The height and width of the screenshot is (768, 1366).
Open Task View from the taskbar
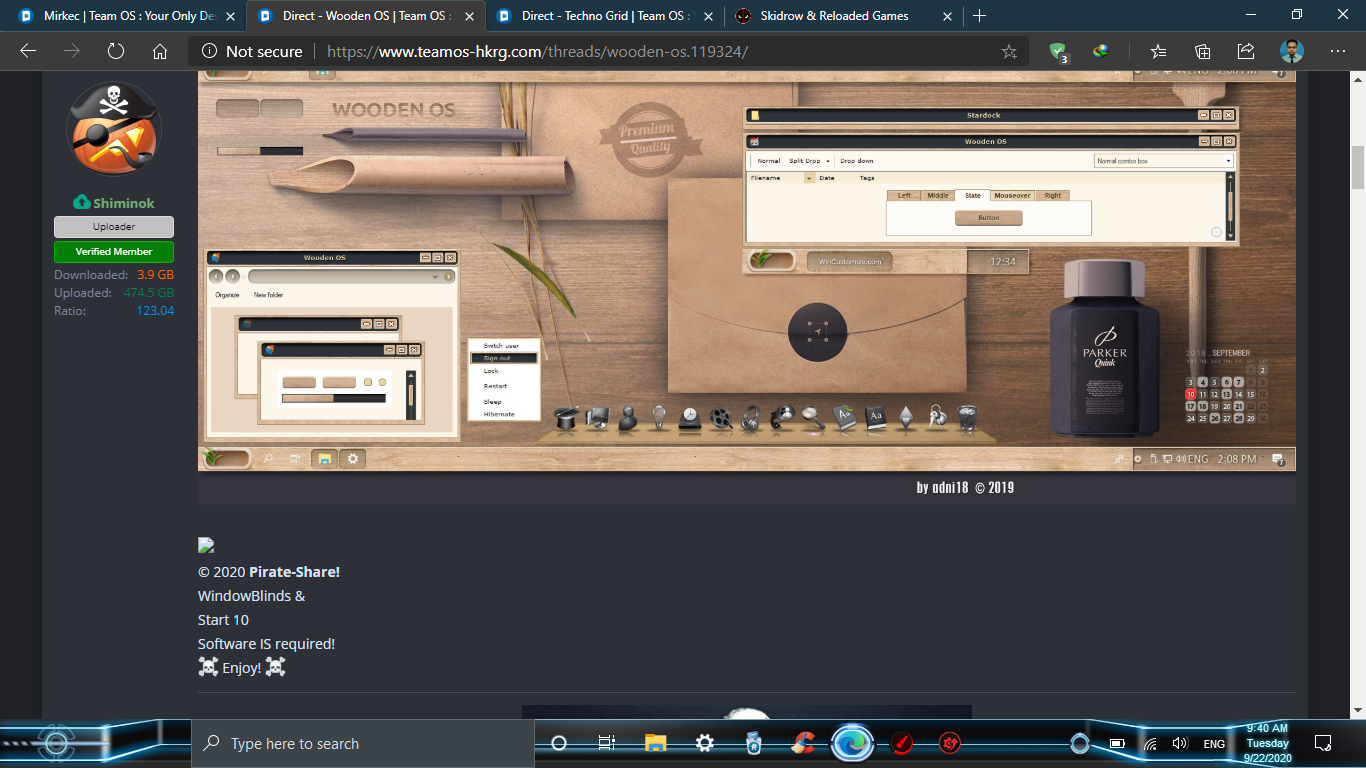click(x=606, y=743)
